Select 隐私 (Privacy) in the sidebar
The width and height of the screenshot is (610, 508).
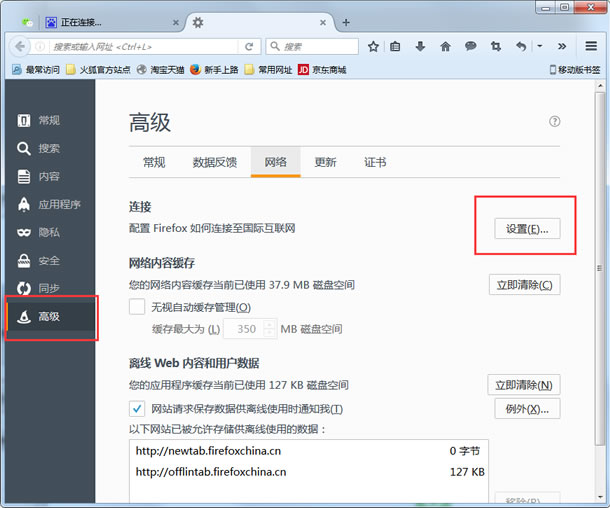coord(48,232)
